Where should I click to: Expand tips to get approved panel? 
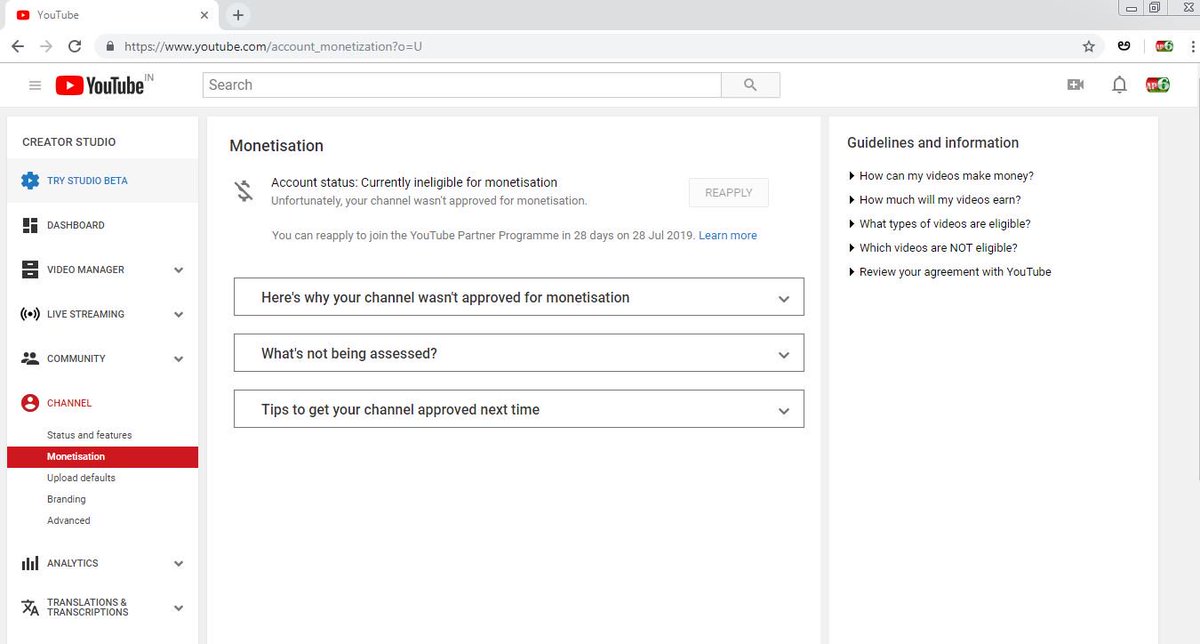pos(519,409)
